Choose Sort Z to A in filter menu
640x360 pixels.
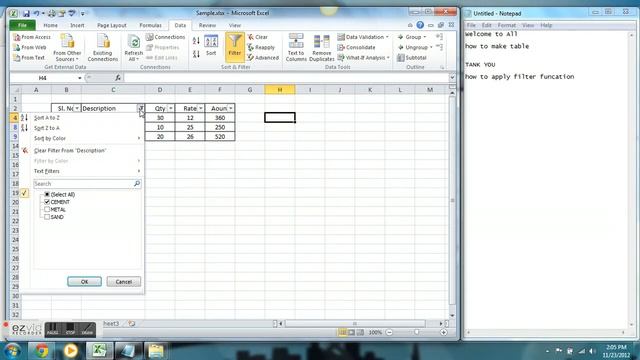pos(47,128)
